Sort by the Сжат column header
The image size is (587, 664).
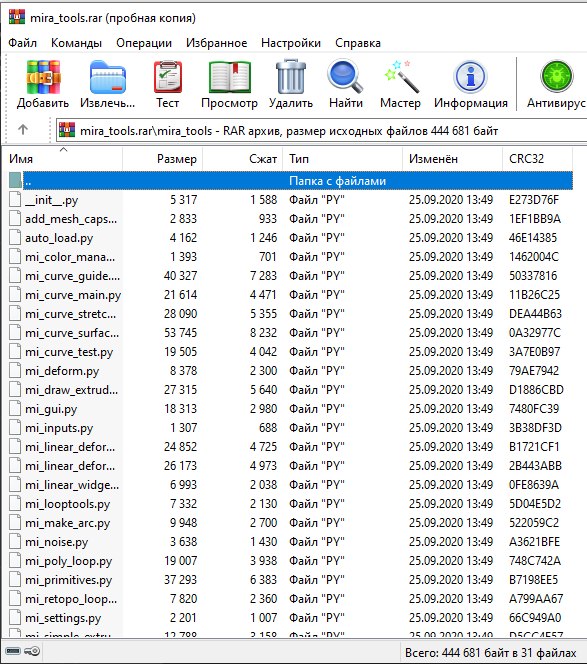coord(243,159)
